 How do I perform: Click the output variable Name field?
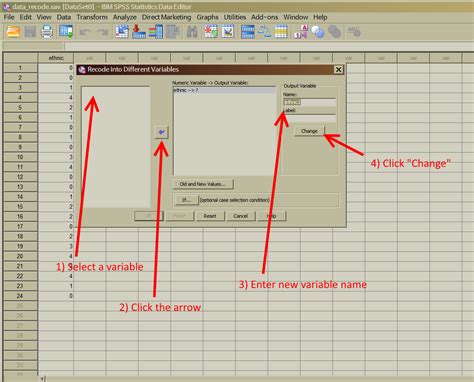click(x=309, y=102)
